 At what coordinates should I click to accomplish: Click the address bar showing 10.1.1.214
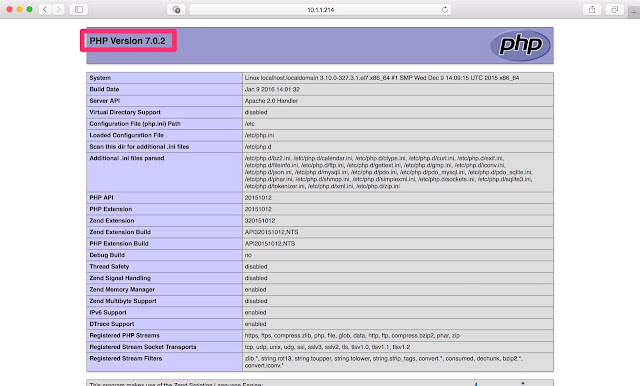click(x=320, y=9)
